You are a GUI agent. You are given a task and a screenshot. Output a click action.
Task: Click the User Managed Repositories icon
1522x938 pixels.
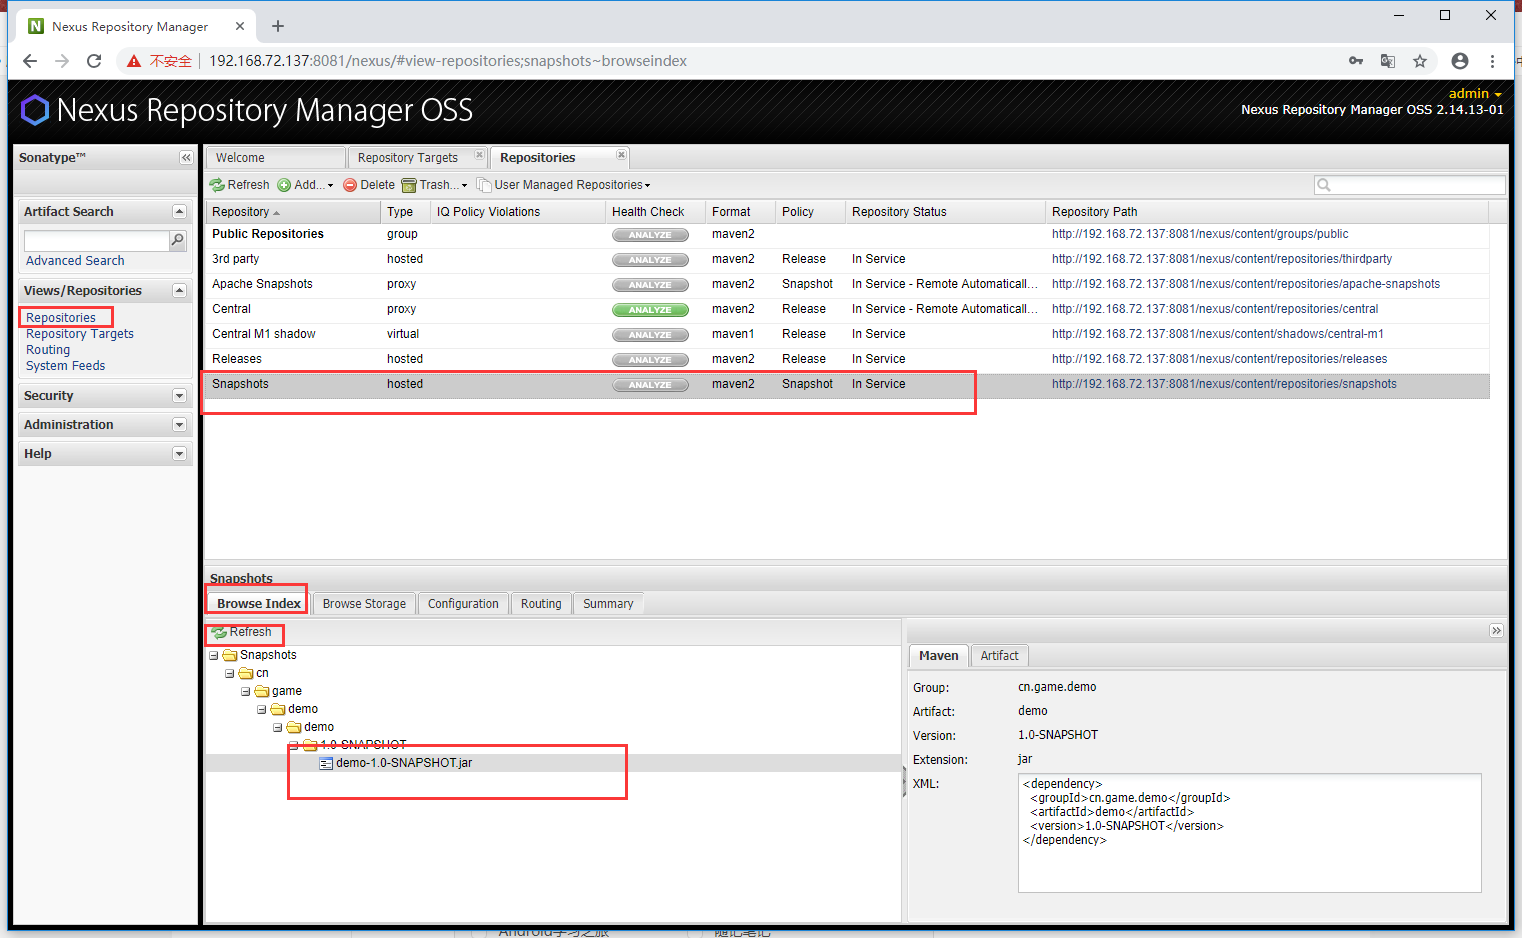pyautogui.click(x=484, y=185)
